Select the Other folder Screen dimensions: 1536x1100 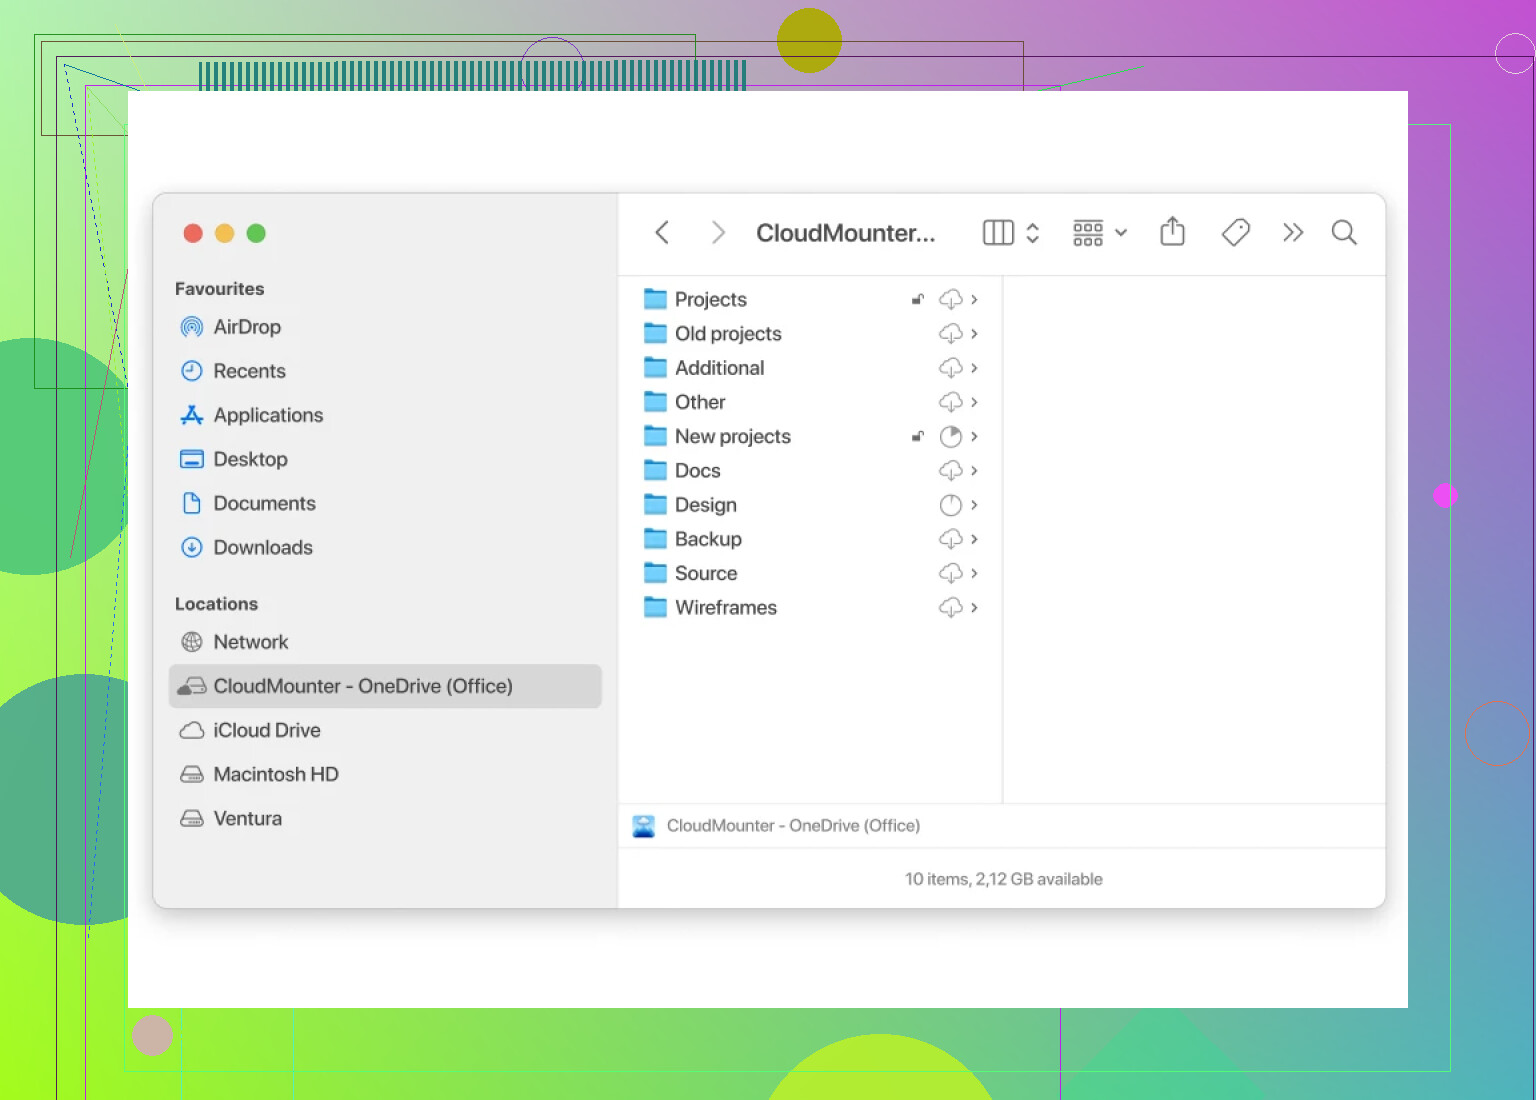click(811, 402)
